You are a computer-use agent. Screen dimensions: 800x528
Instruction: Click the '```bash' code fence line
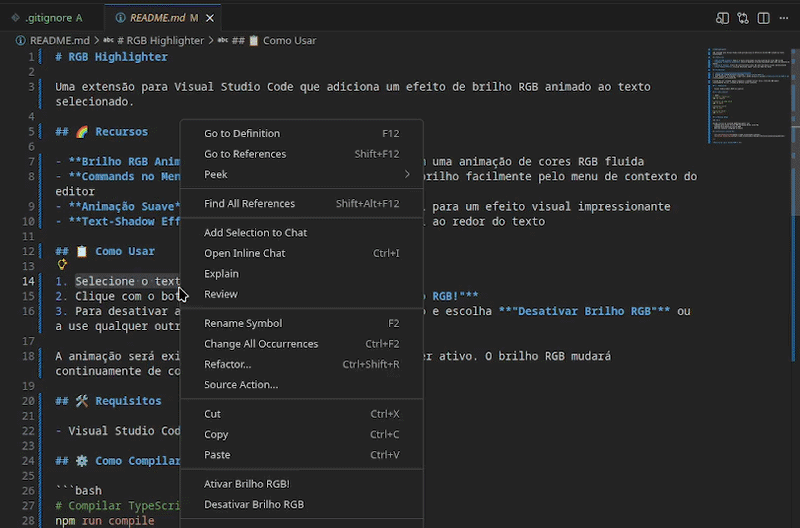tap(79, 490)
